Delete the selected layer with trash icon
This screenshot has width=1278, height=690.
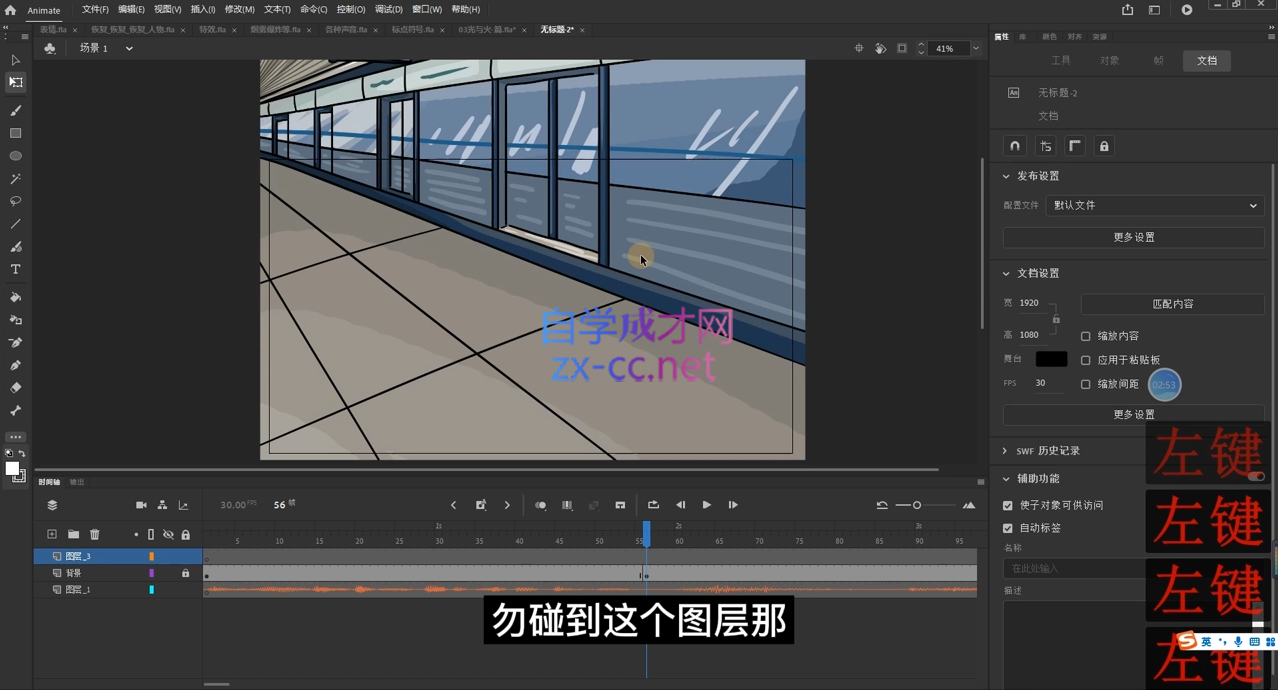click(x=95, y=535)
